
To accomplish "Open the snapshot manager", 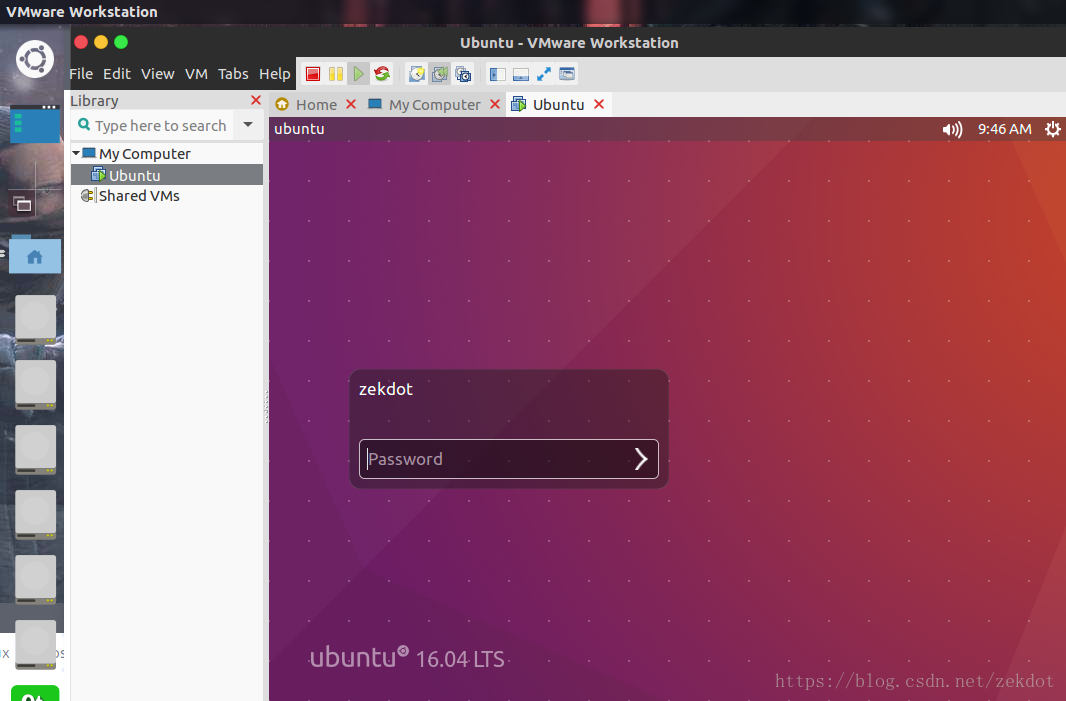I will tap(463, 74).
